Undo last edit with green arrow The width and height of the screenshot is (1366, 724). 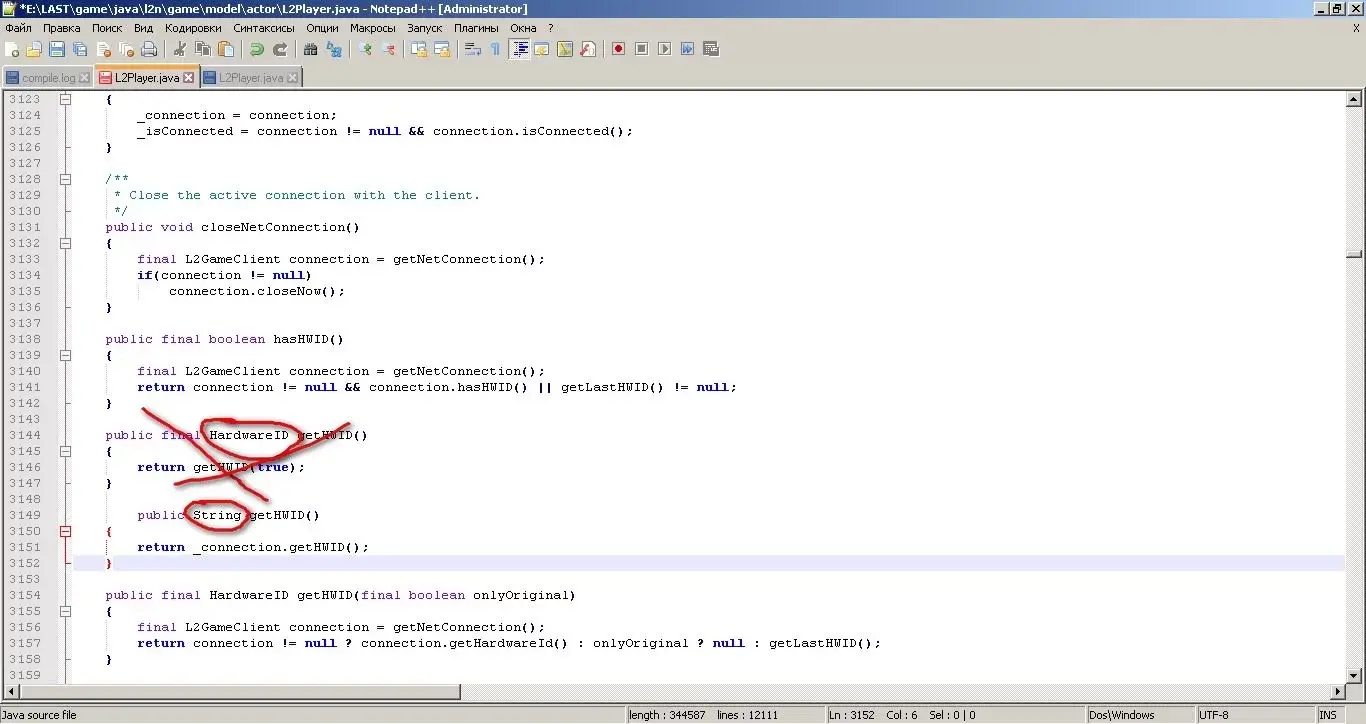(x=257, y=49)
